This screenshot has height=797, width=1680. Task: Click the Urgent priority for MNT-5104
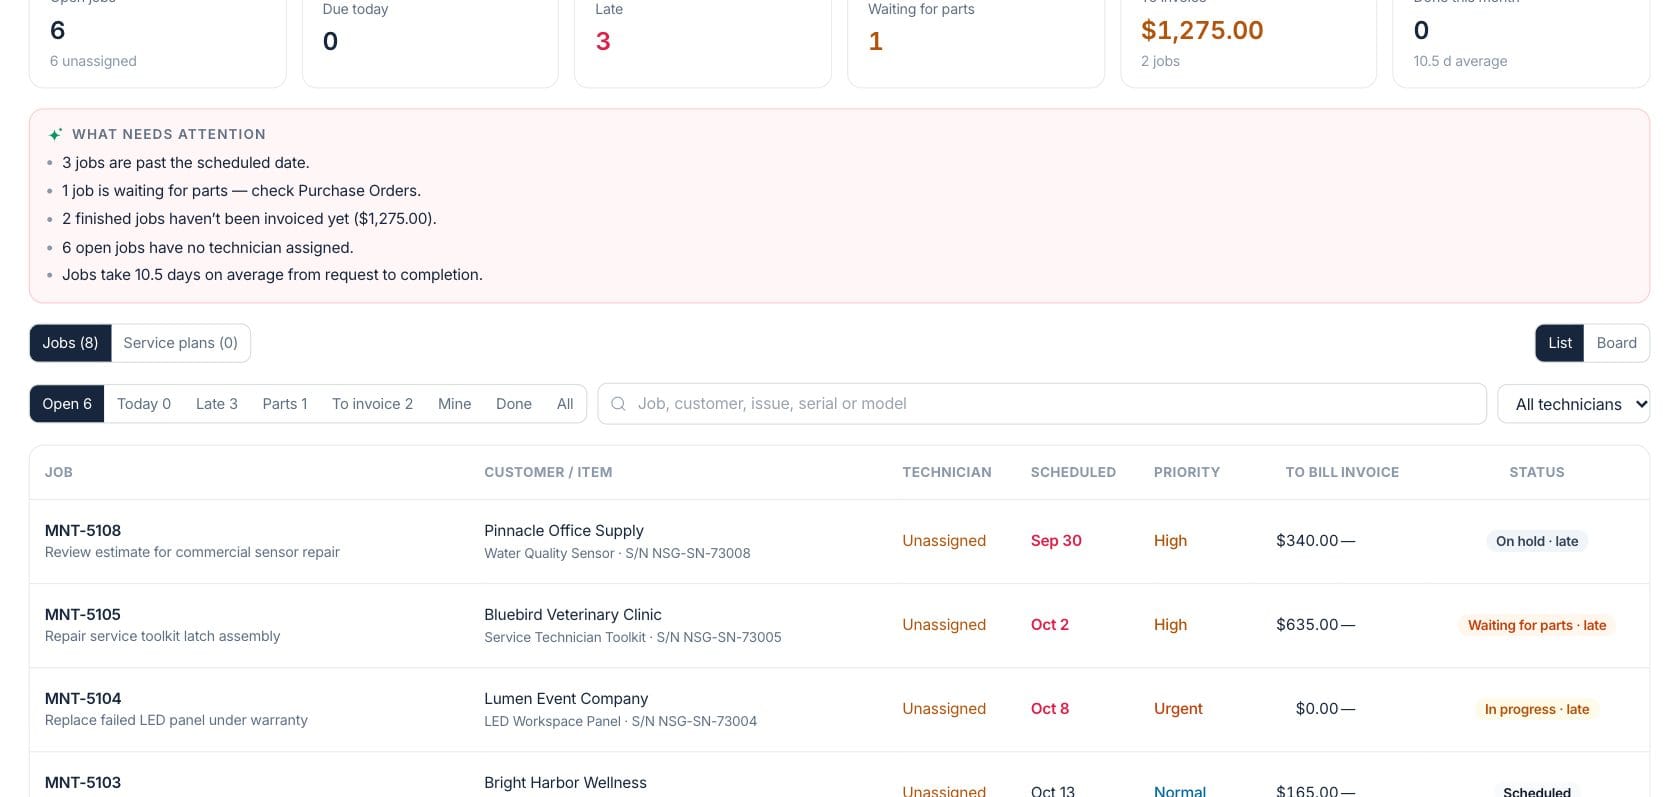point(1178,709)
